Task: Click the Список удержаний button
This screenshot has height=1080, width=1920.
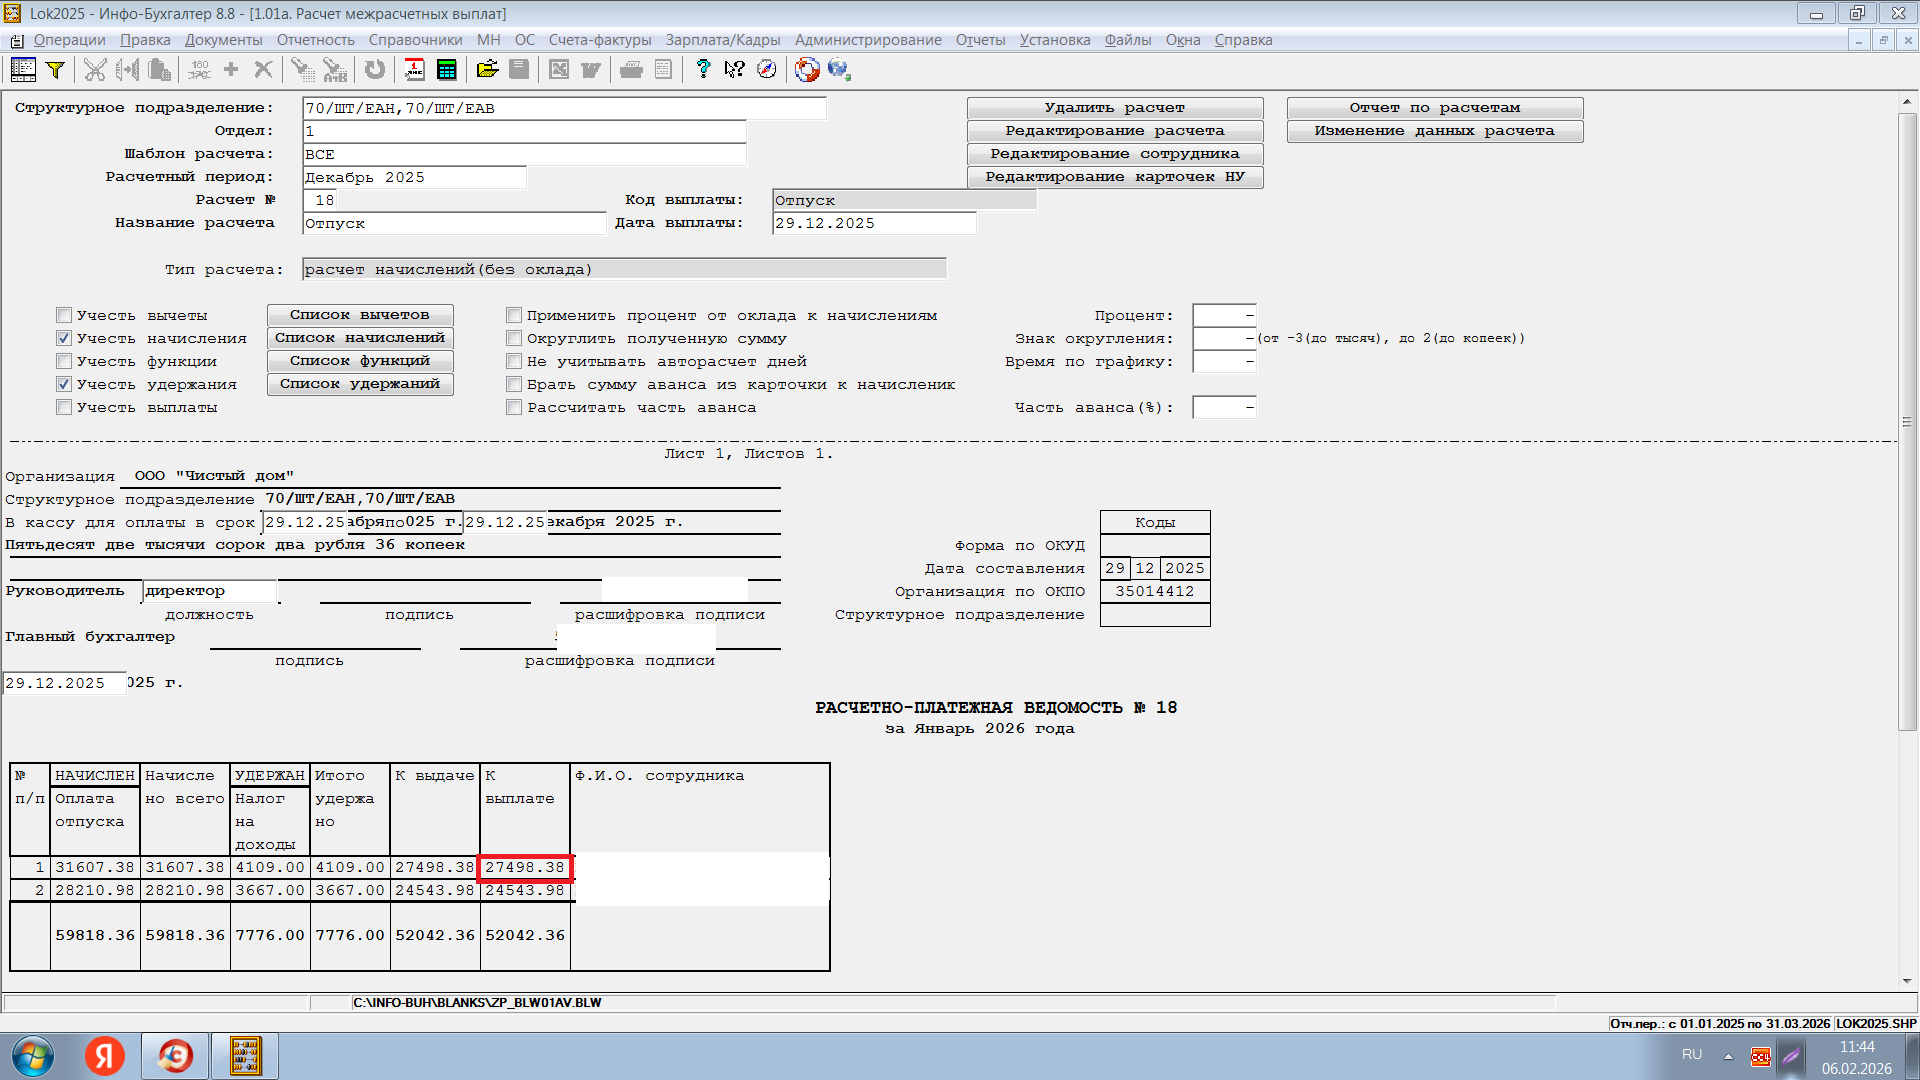Action: (360, 384)
